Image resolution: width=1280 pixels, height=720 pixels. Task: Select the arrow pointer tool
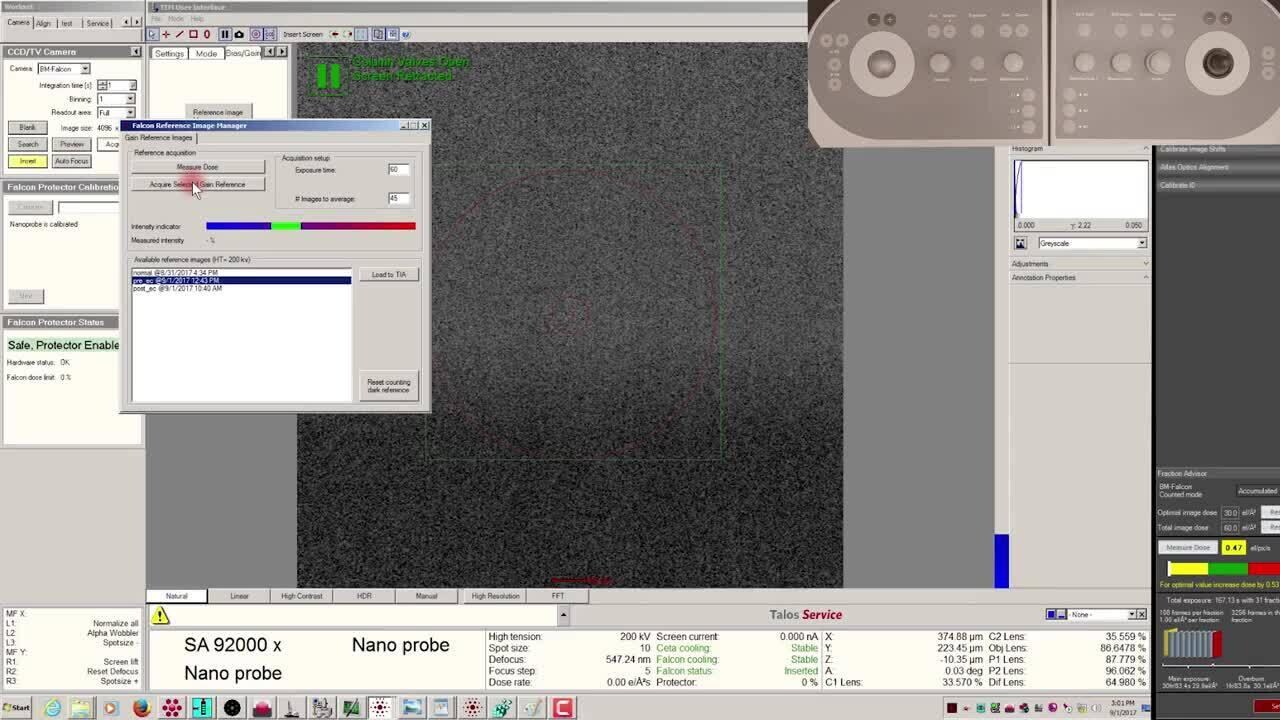point(153,34)
